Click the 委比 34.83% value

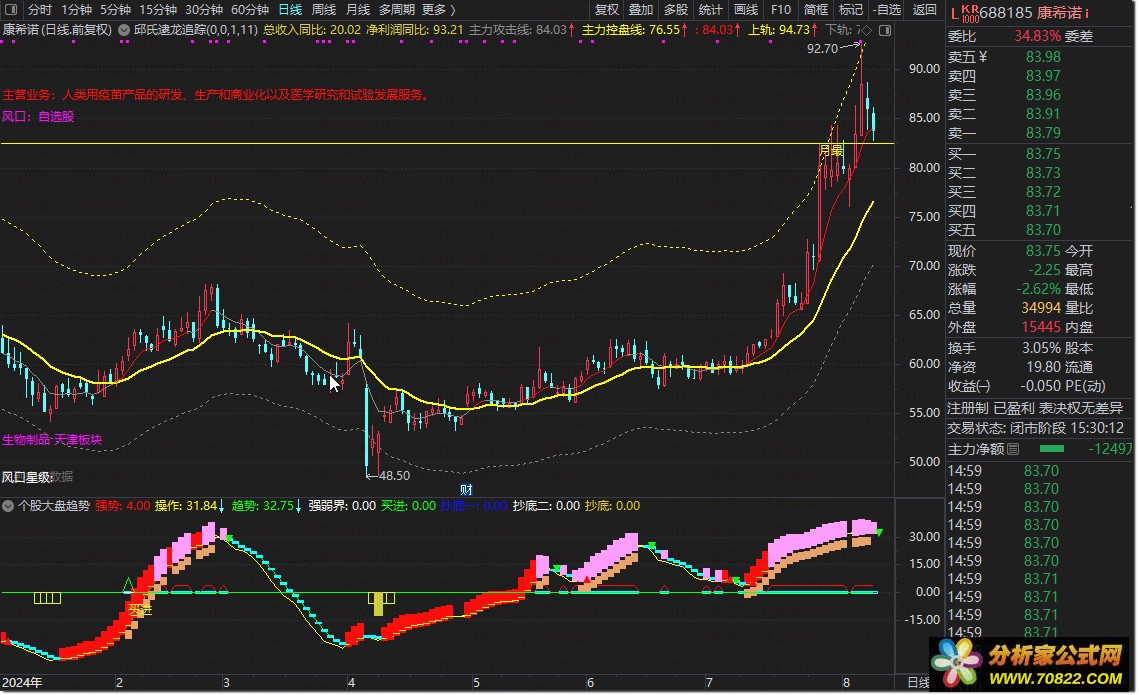1037,36
